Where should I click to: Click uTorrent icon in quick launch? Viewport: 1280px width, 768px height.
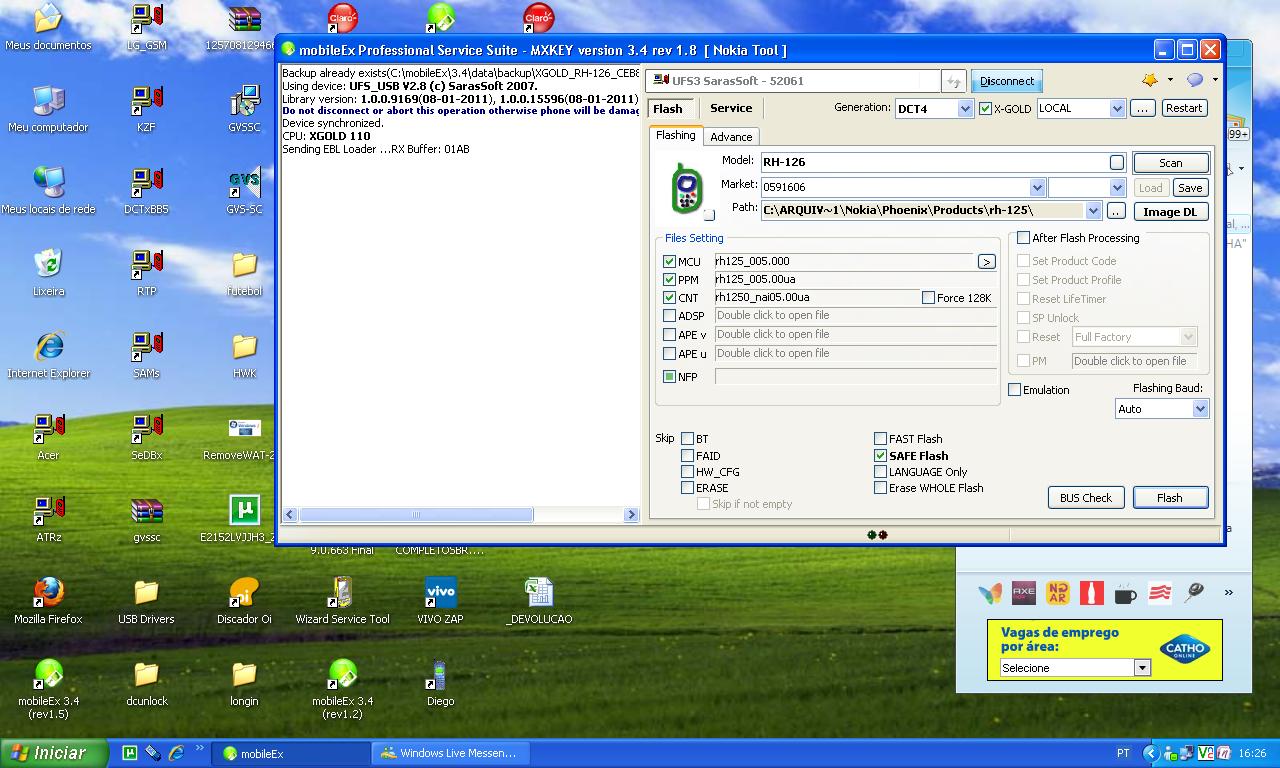(130, 753)
